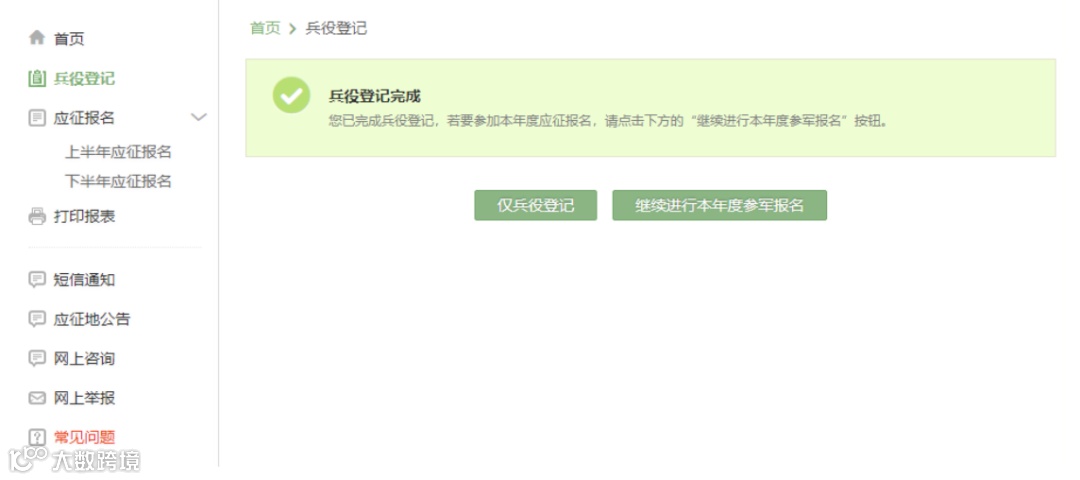1080x480 pixels.
Task: Click the envelope icon beside 网上举报
Action: 37,398
